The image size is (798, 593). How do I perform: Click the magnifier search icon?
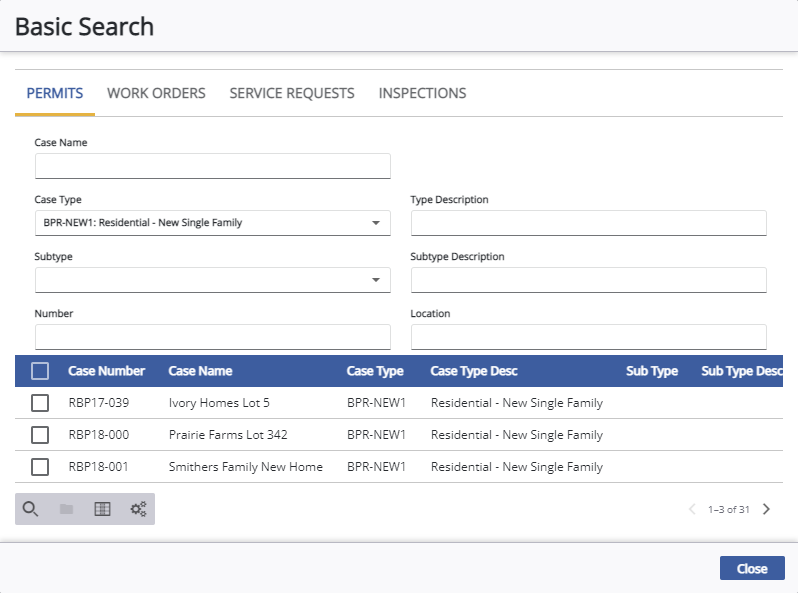point(31,509)
